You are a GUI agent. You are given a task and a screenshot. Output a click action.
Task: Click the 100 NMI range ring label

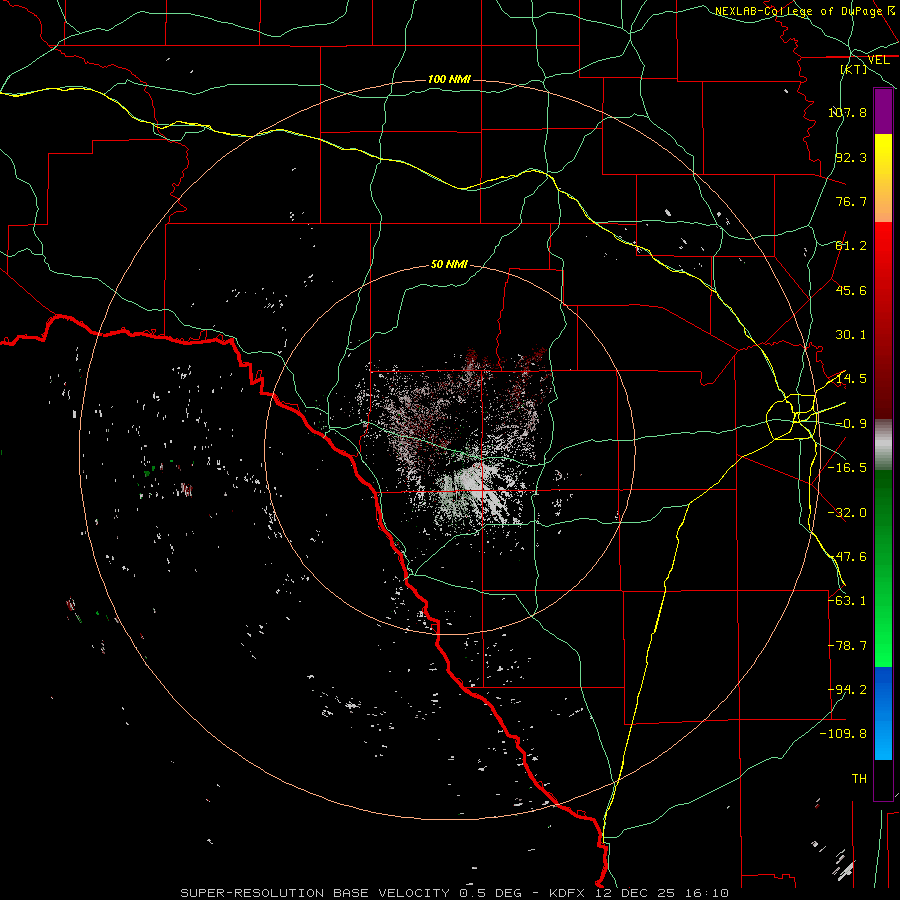coord(449,79)
